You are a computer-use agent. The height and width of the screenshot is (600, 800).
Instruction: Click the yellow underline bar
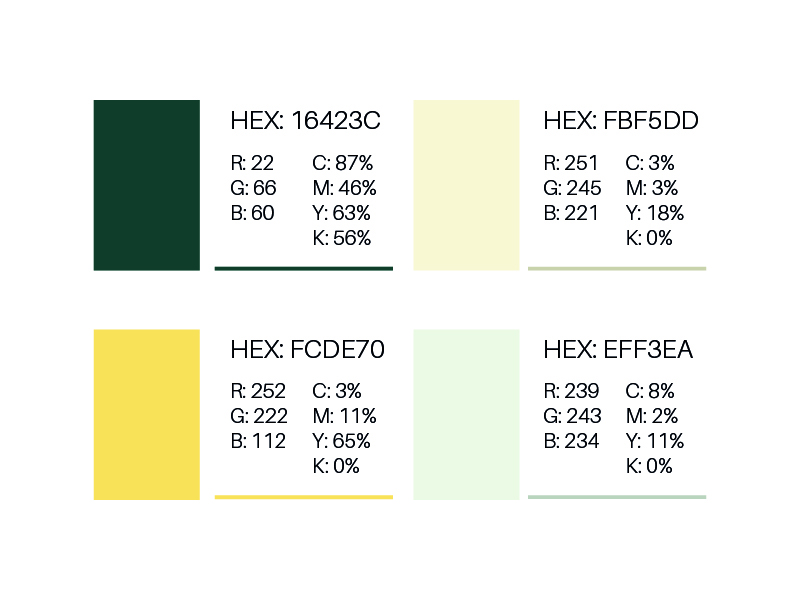pos(304,497)
